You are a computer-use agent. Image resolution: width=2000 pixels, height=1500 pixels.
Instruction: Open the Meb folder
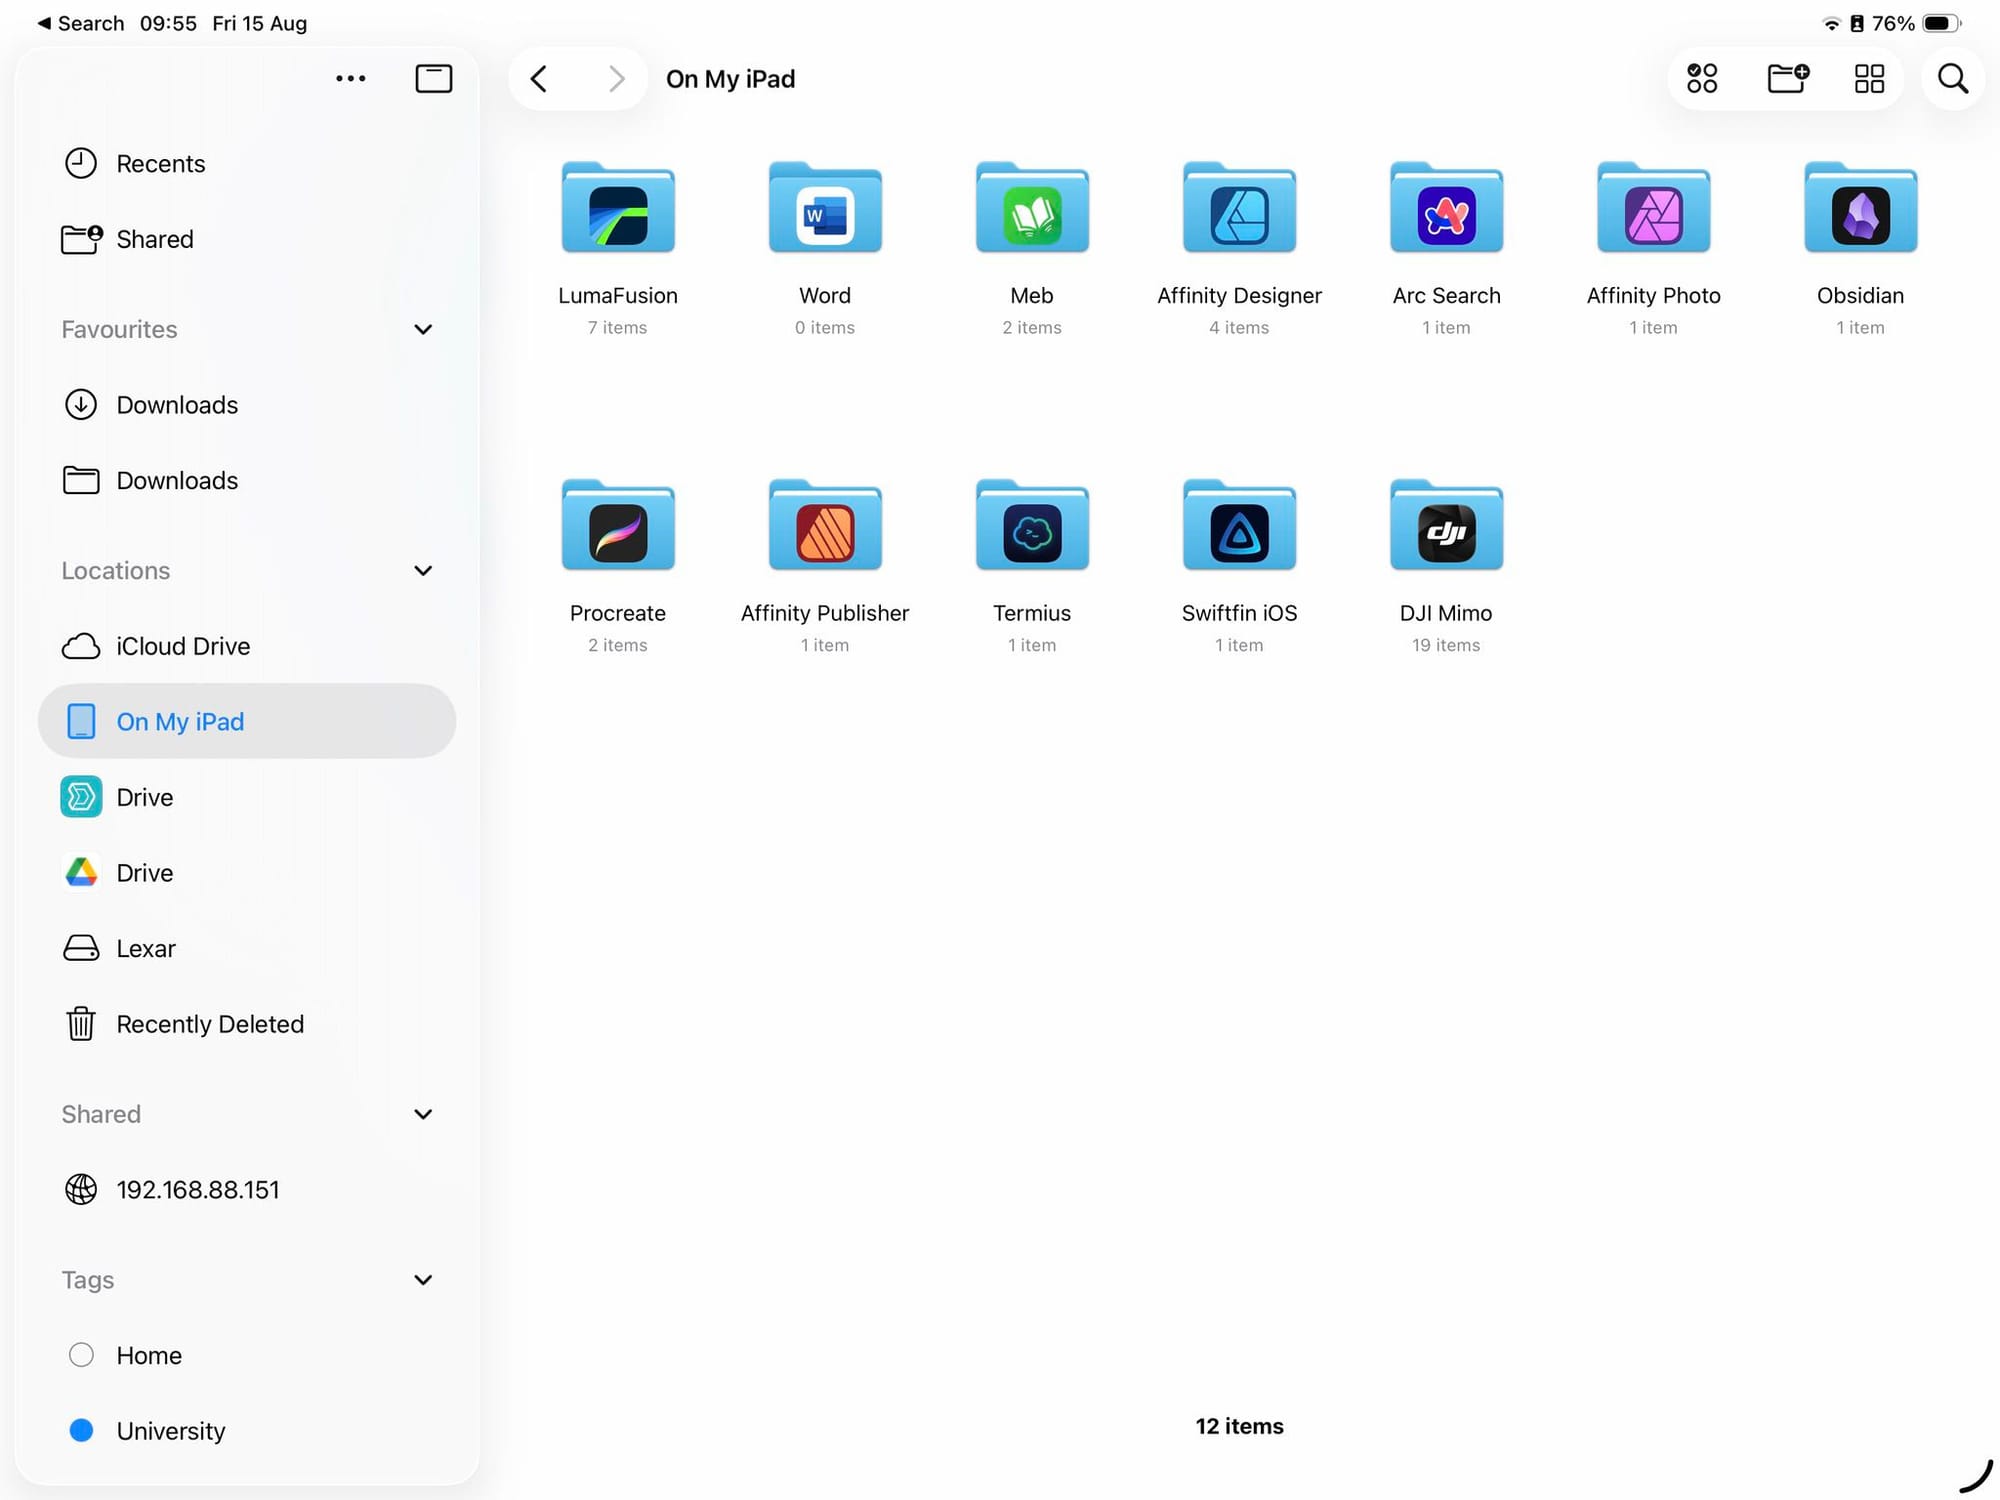pyautogui.click(x=1032, y=207)
